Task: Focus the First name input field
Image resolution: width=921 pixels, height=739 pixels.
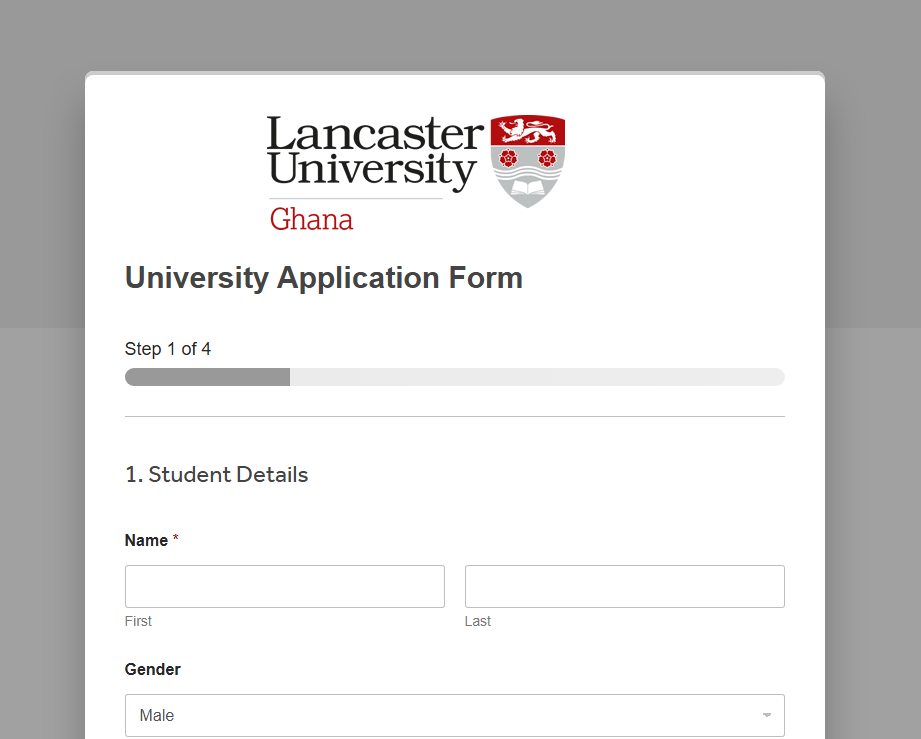Action: pos(285,586)
